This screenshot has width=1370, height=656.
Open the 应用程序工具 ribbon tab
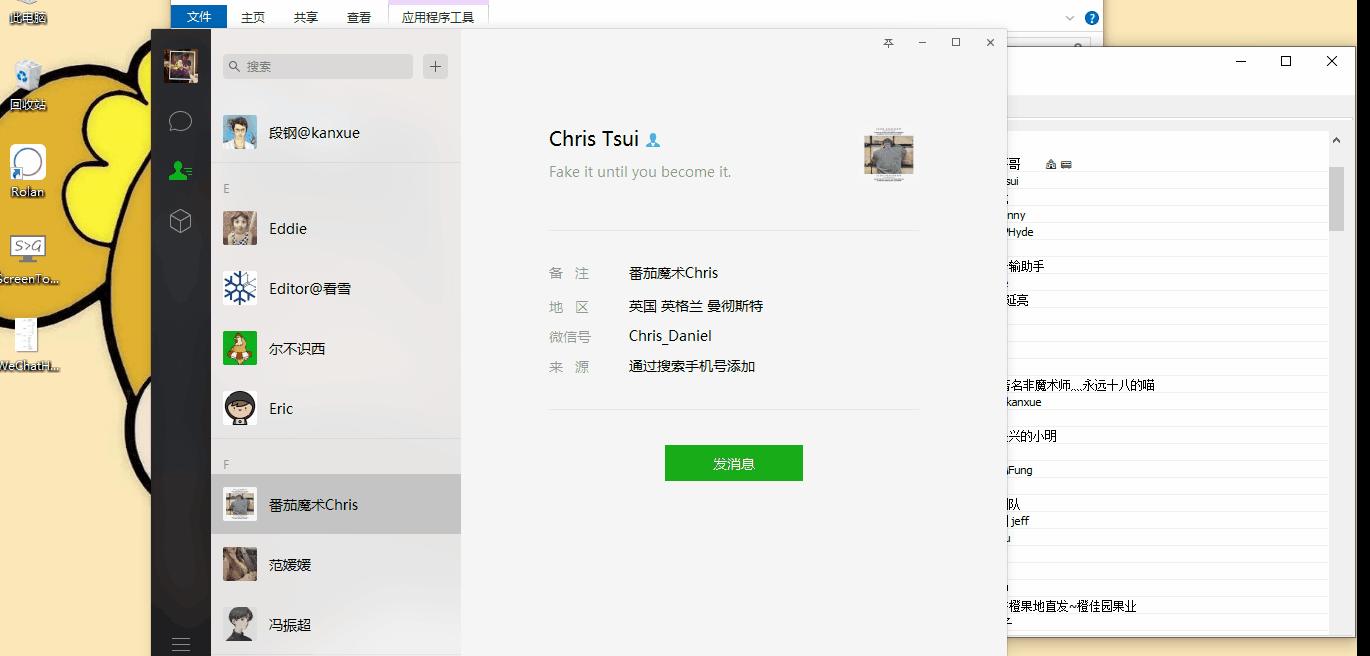click(x=438, y=17)
